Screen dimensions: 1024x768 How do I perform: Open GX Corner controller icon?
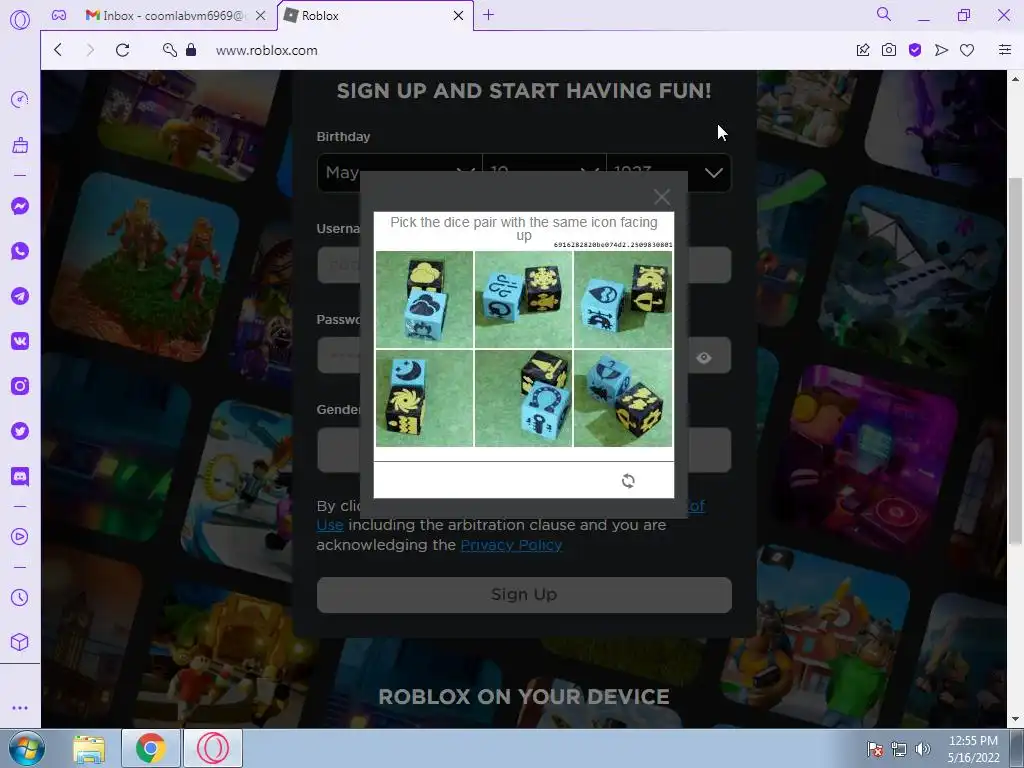coord(59,15)
